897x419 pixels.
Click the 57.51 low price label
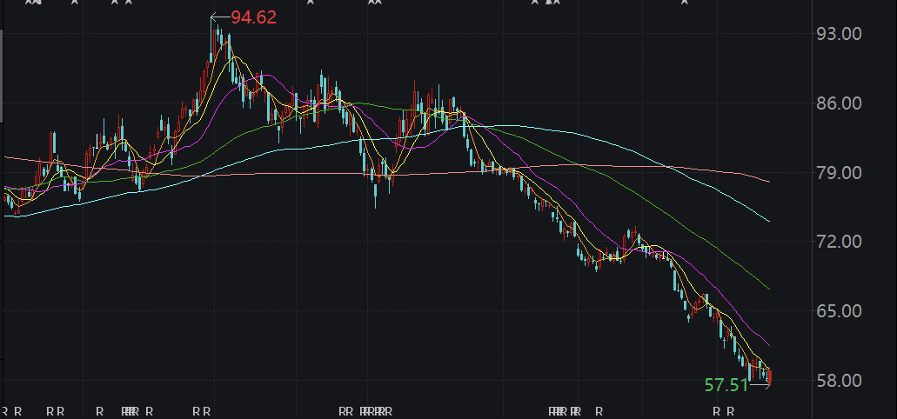pyautogui.click(x=726, y=385)
